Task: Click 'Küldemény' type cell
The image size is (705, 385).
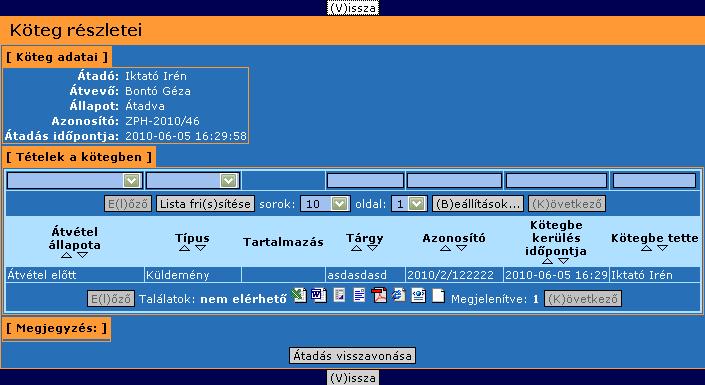Action: [x=193, y=275]
